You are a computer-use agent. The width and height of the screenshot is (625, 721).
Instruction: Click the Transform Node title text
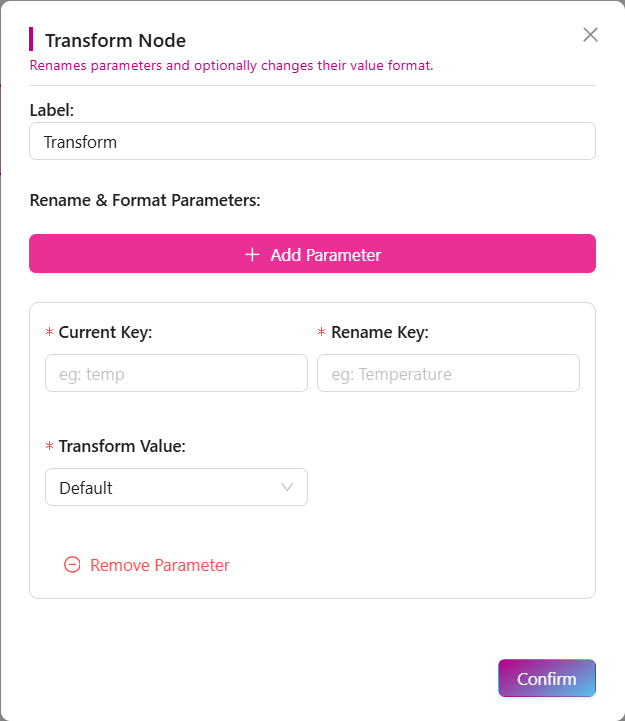[115, 41]
